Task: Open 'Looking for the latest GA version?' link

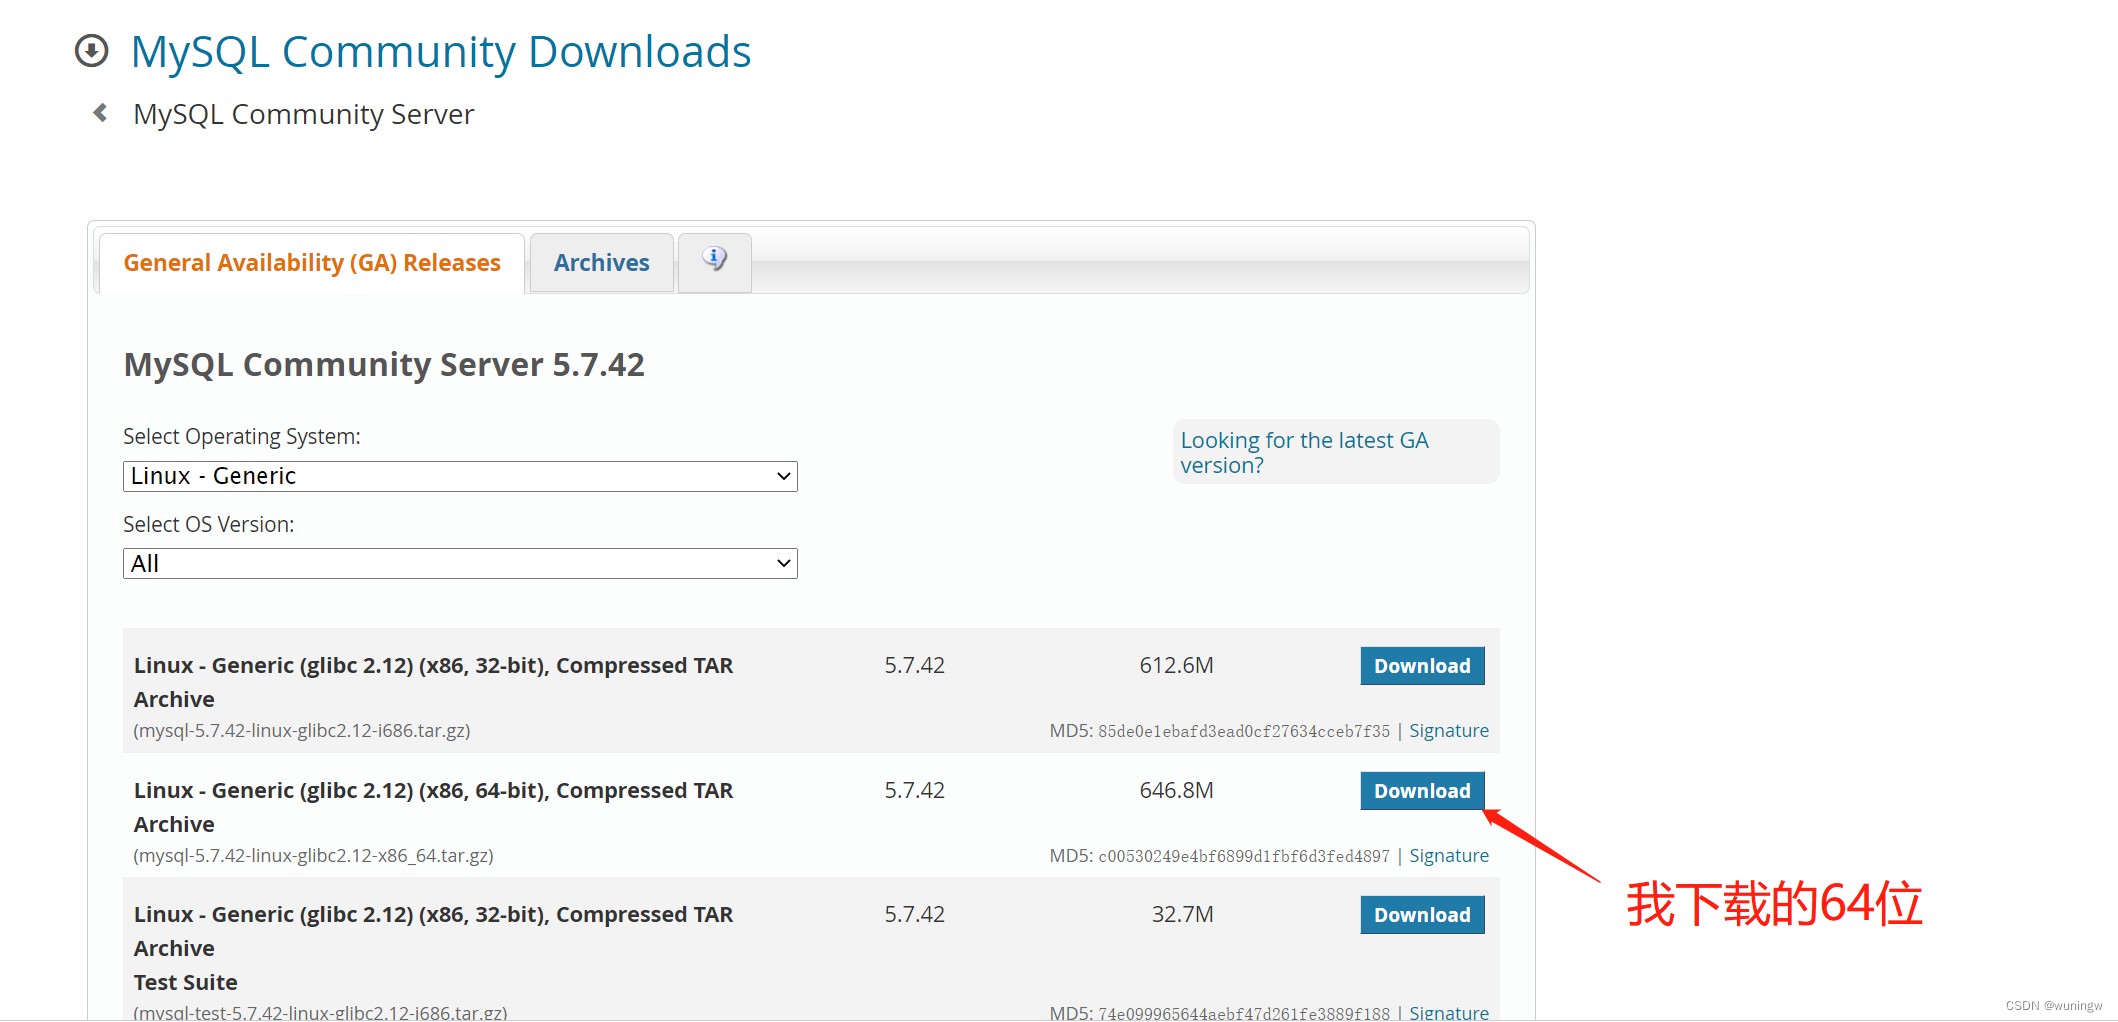Action: click(x=1304, y=452)
